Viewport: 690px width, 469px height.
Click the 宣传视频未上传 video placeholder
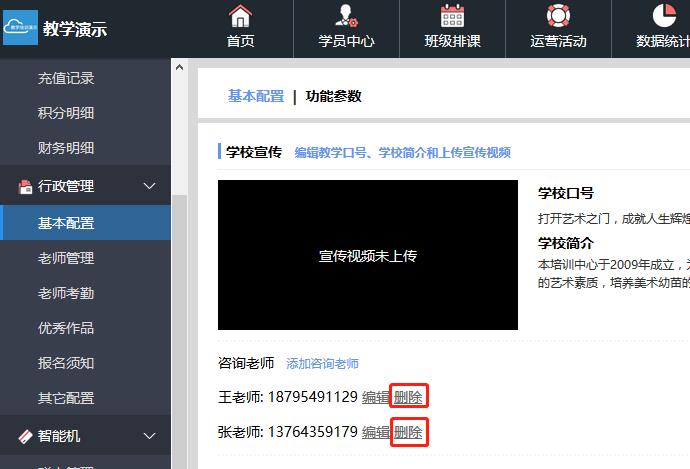(x=367, y=255)
